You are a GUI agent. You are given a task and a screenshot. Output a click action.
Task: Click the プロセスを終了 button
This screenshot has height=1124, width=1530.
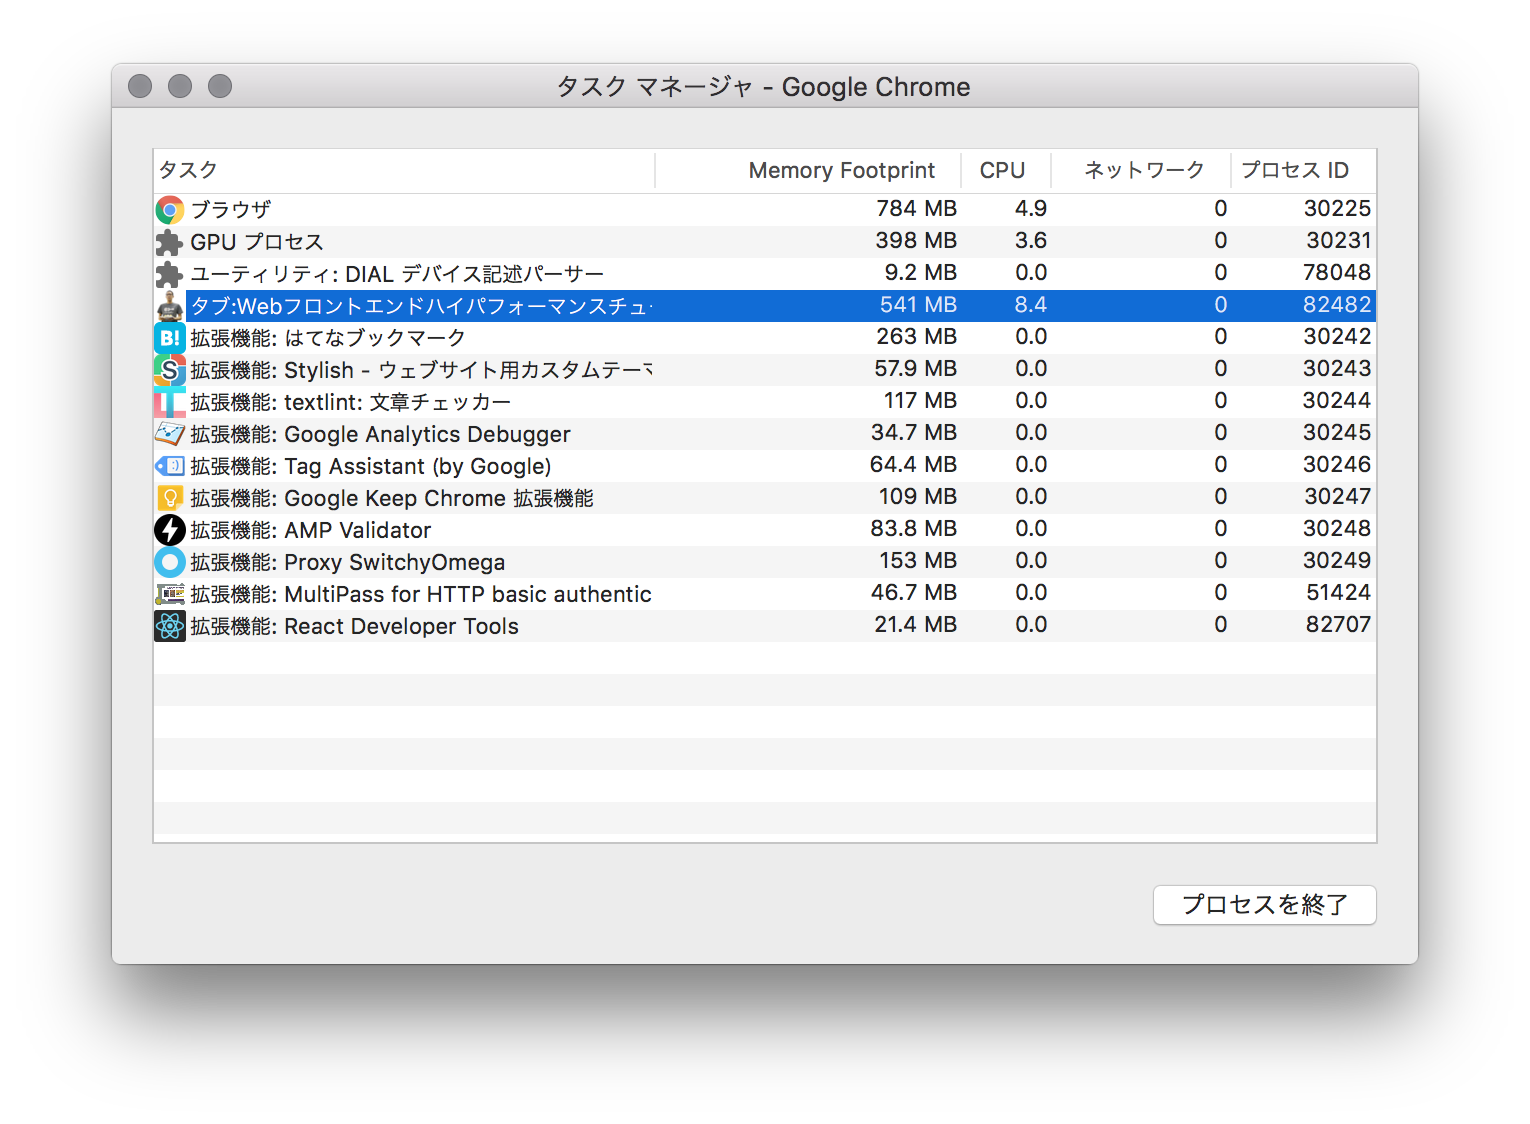coord(1265,905)
